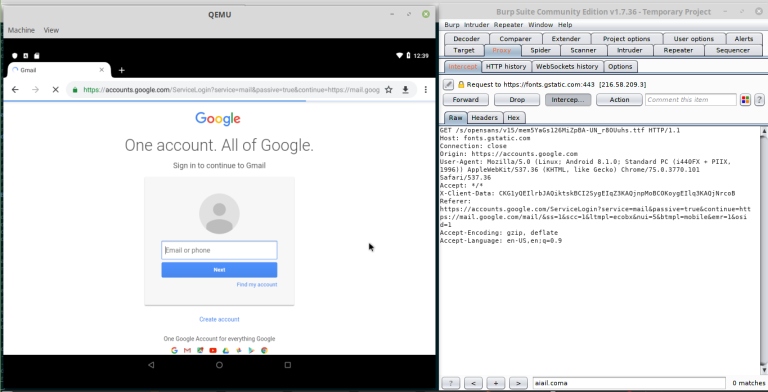Open the Window menu in Burp

point(540,25)
